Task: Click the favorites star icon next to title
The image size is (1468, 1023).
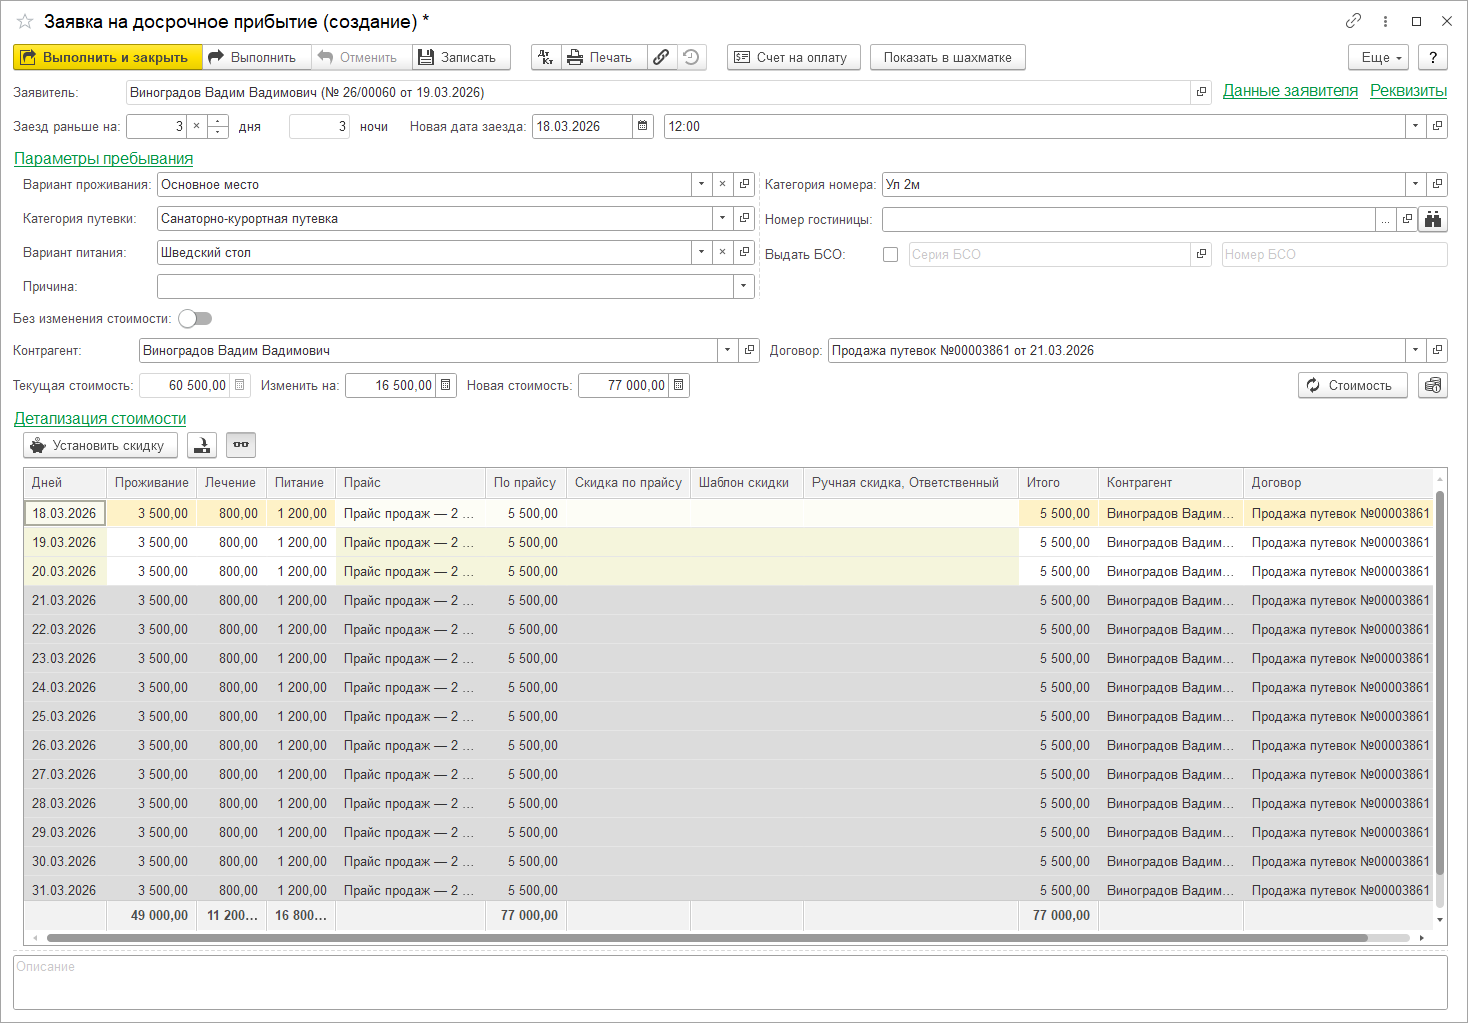Action: (25, 21)
